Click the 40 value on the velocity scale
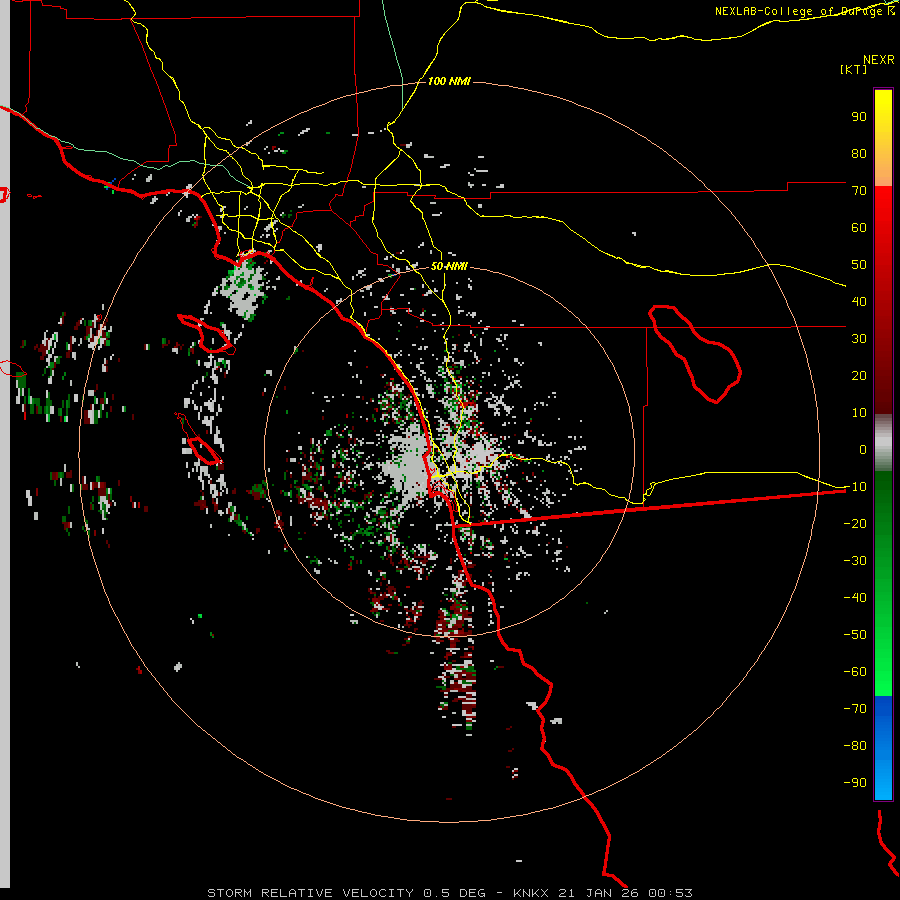900x900 pixels. (x=859, y=302)
